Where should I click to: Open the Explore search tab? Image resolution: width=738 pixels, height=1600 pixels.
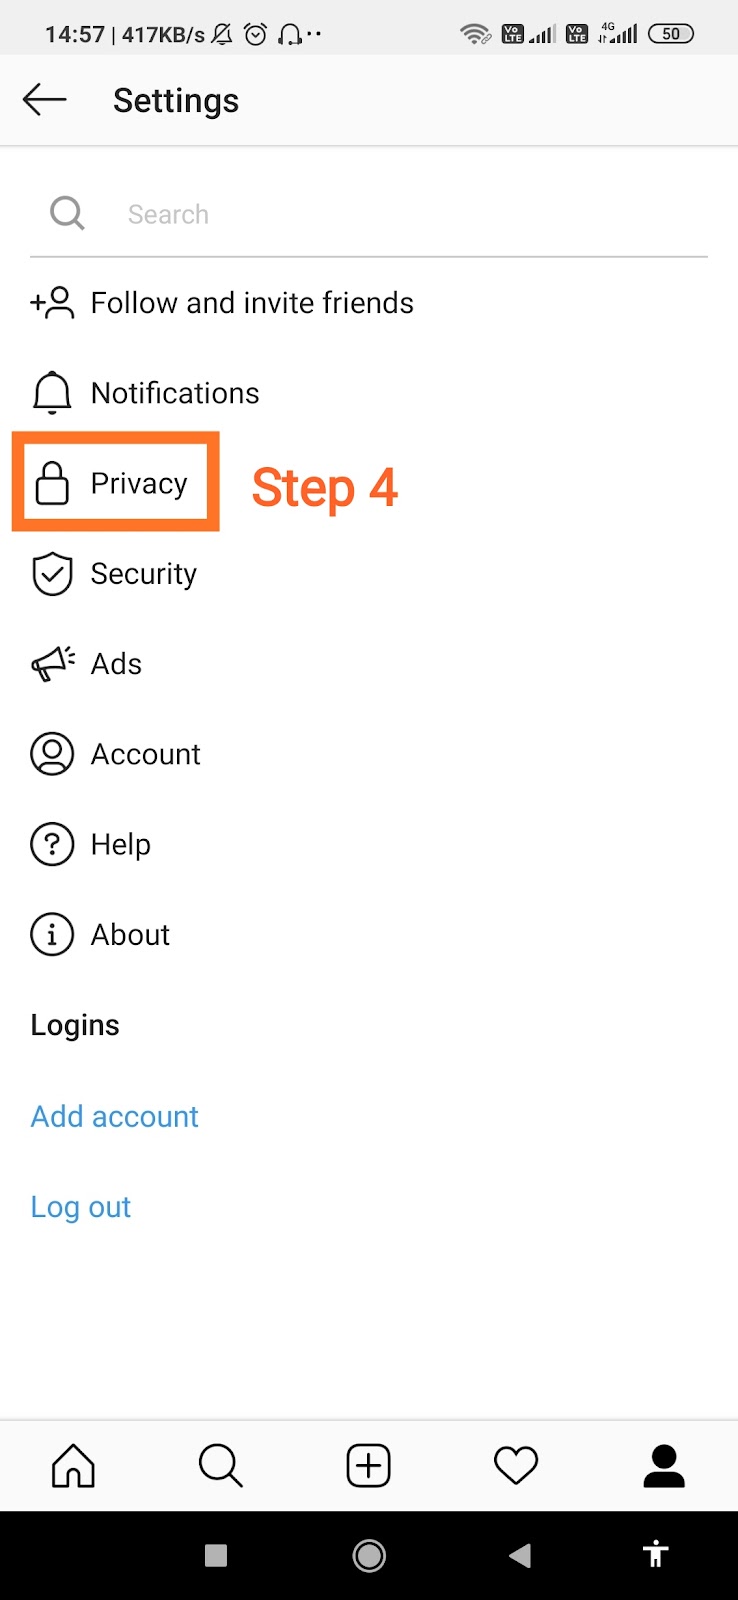(x=220, y=1466)
